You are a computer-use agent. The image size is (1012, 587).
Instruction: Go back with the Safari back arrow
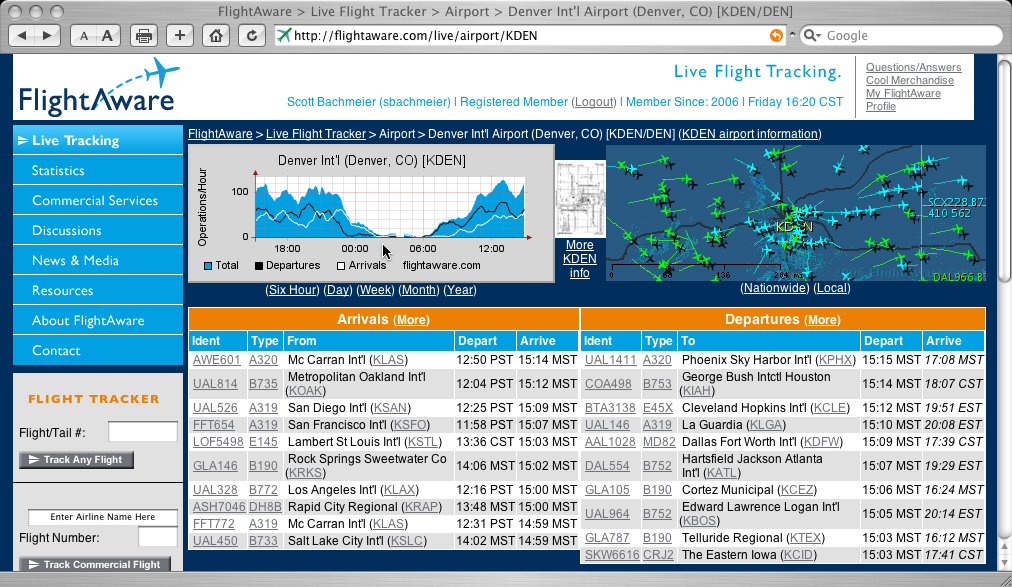[22, 35]
